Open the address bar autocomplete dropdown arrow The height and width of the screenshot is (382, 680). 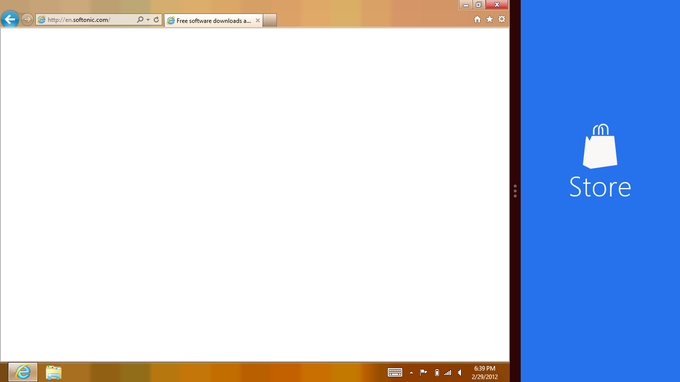coord(148,20)
